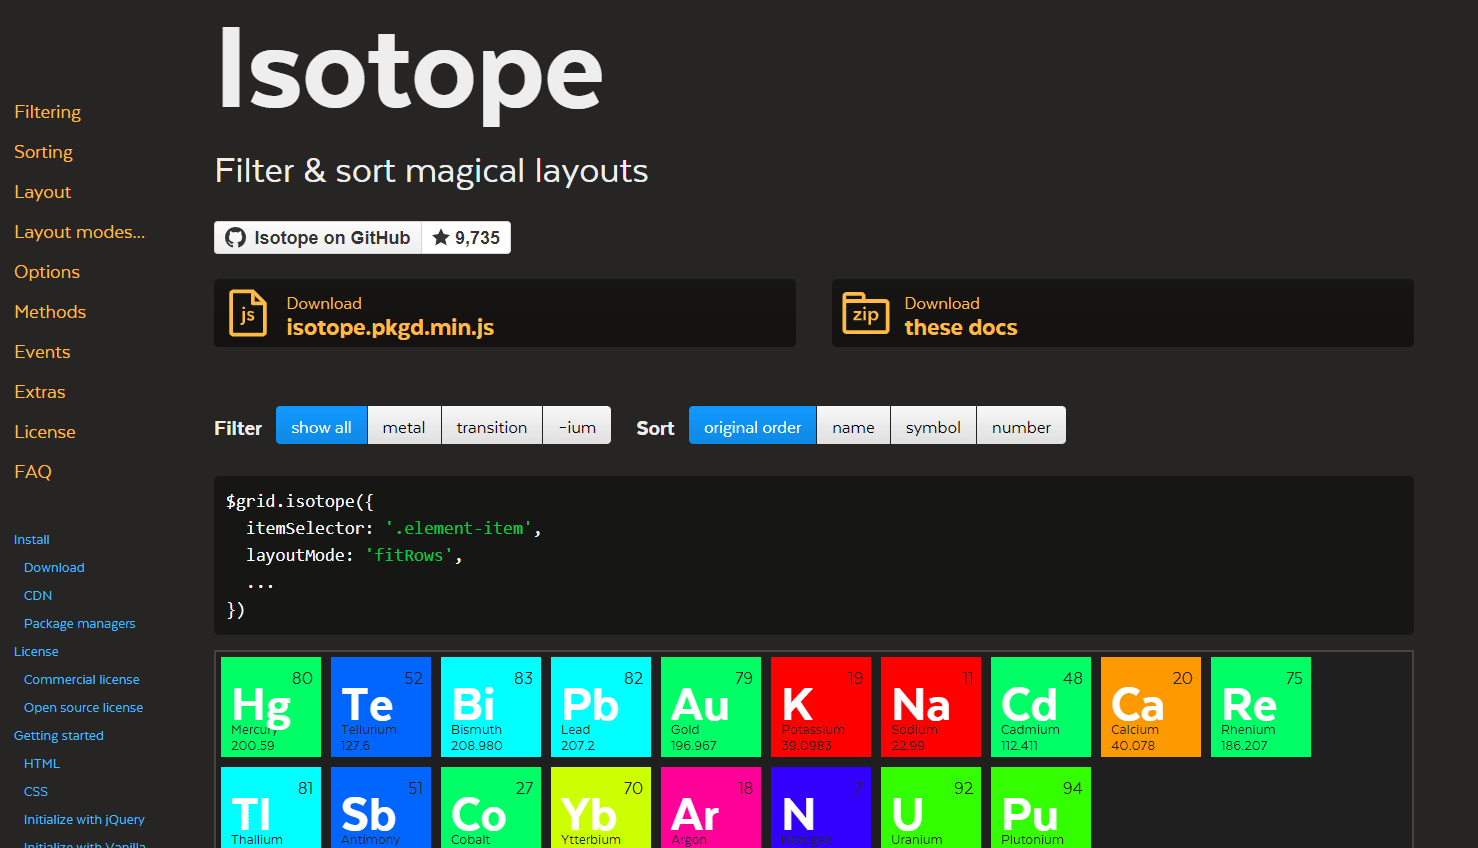Viewport: 1478px width, 848px height.
Task: Open Isotope on GitHub button
Action: coord(318,238)
